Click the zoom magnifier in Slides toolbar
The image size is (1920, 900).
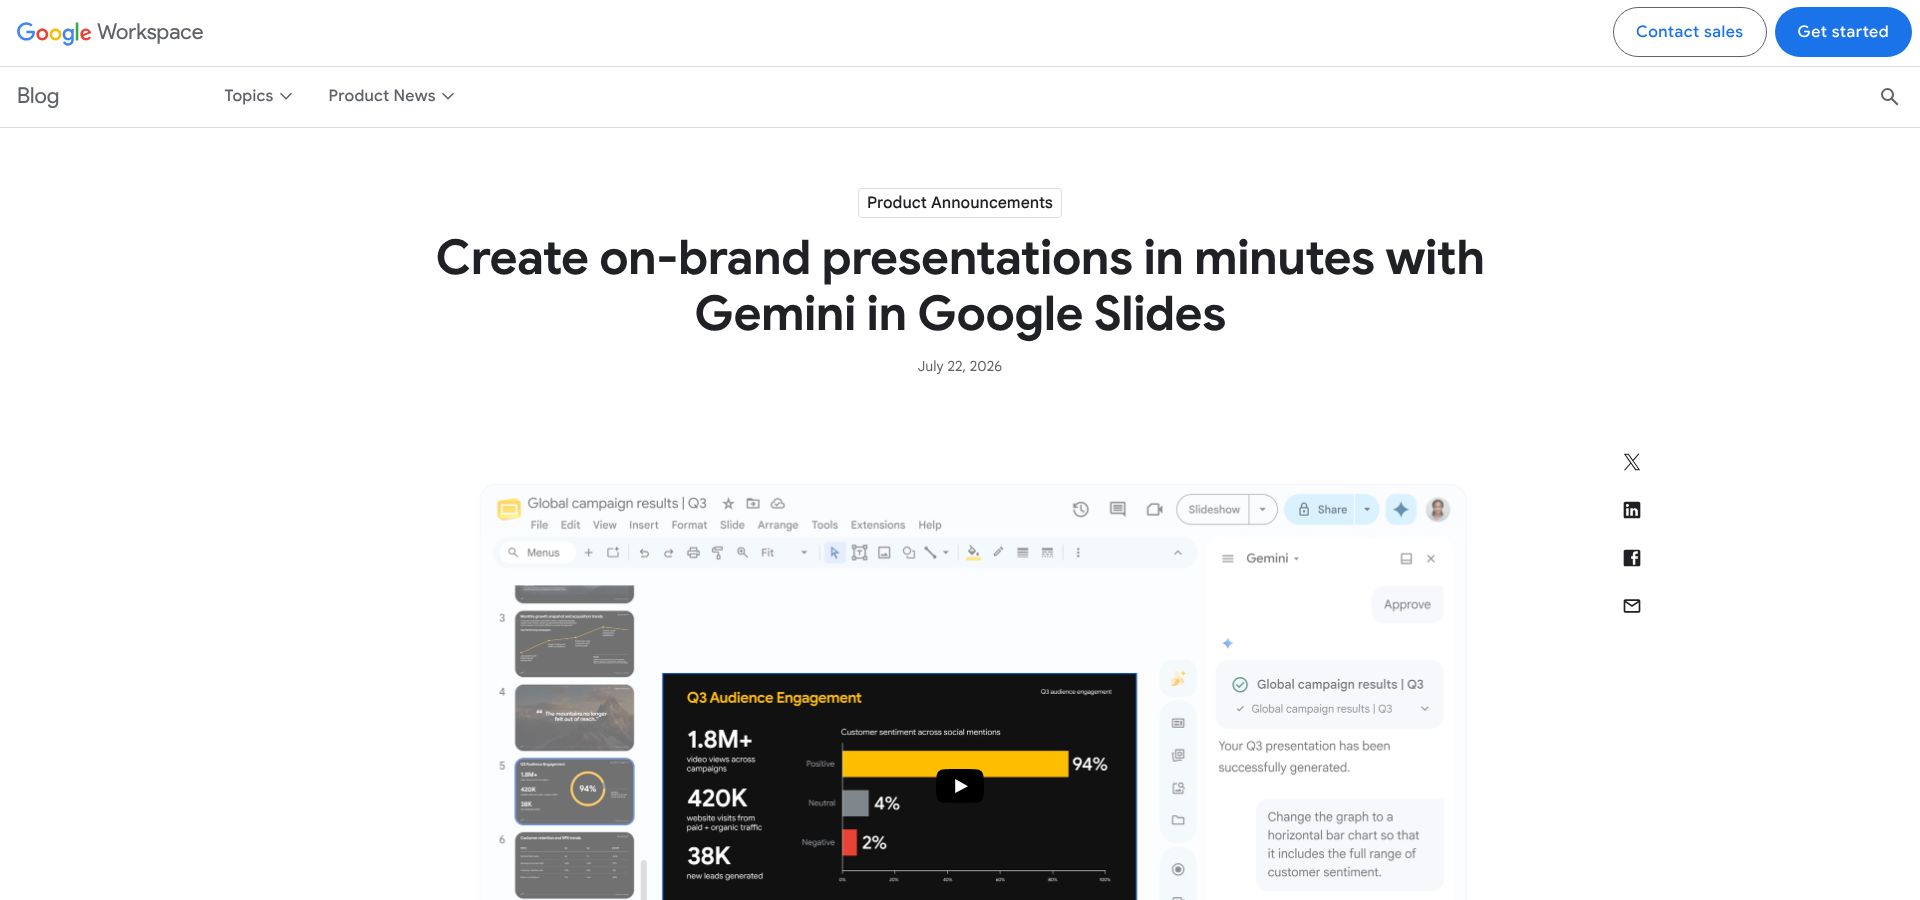pos(742,553)
